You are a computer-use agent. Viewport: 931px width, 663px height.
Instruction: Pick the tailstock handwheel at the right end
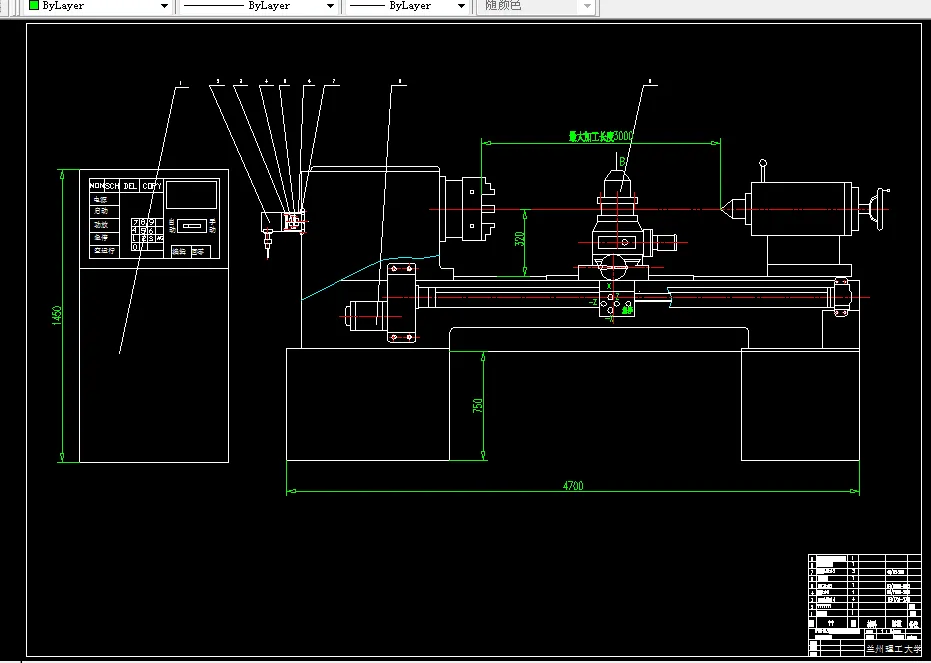pyautogui.click(x=879, y=208)
